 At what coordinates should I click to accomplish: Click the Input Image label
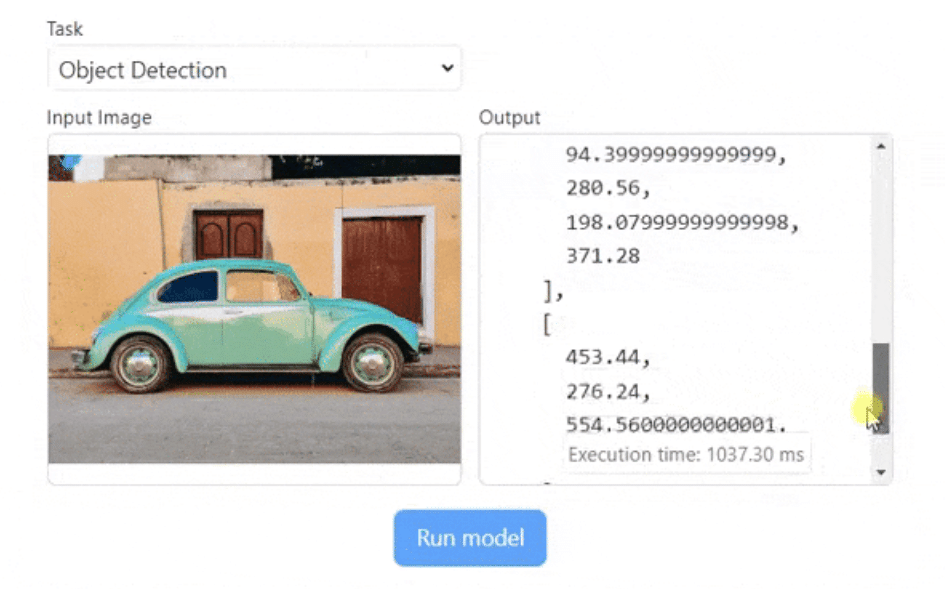[x=99, y=118]
